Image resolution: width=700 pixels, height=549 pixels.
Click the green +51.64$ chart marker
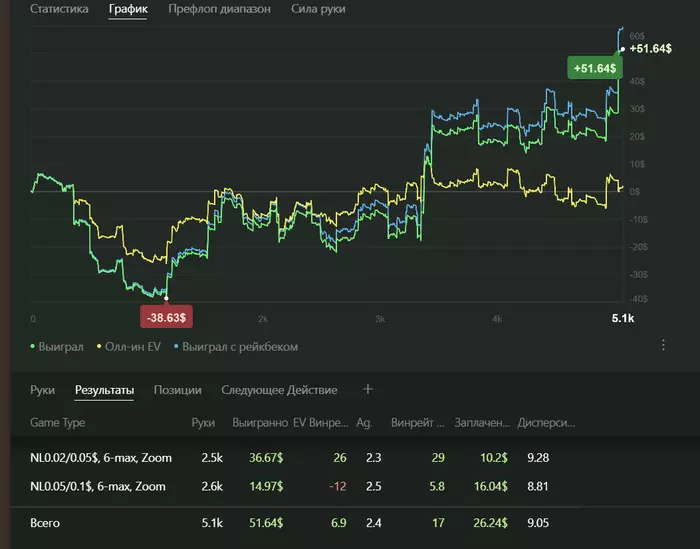tap(595, 68)
